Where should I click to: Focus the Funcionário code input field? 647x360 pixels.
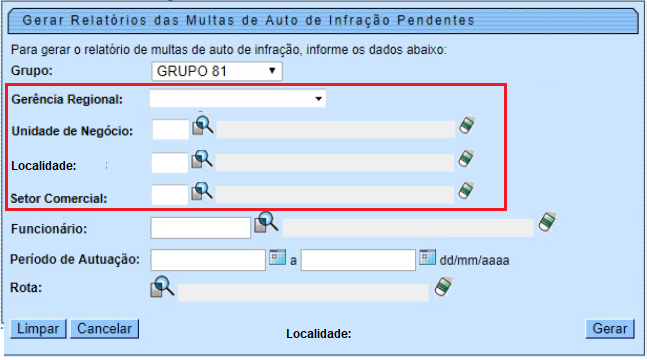(x=201, y=228)
